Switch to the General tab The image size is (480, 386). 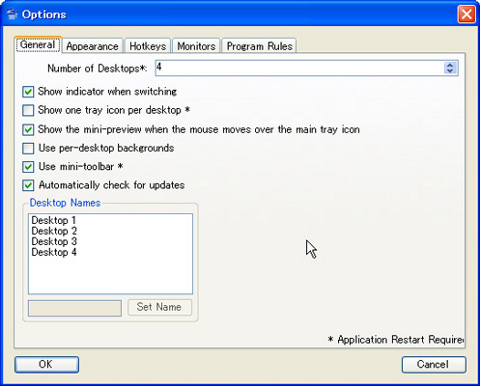tap(38, 45)
